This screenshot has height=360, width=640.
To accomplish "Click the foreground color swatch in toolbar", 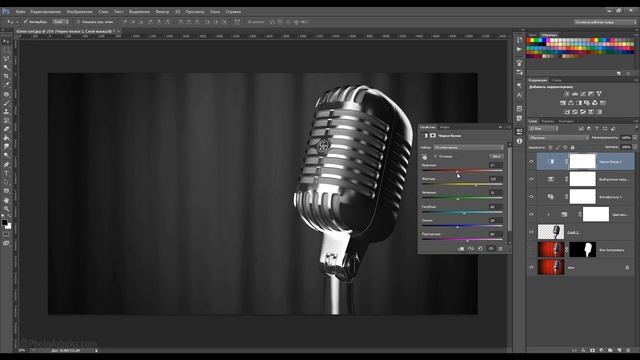I will click(x=4, y=222).
